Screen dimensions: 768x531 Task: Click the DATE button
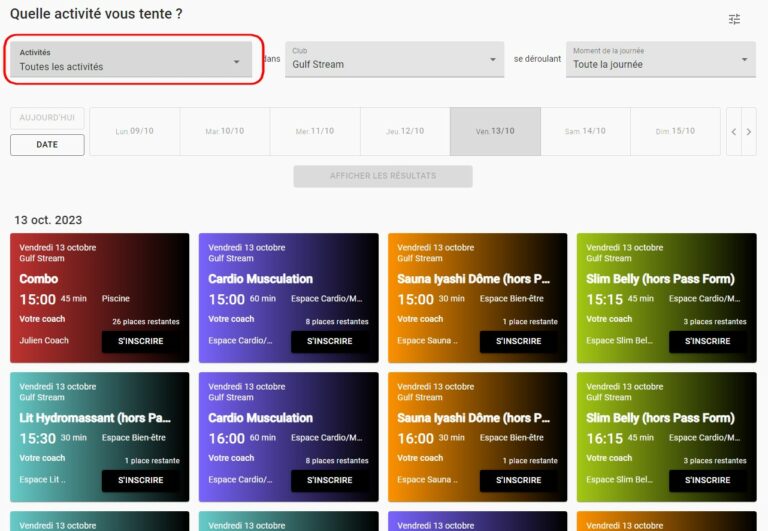[x=47, y=145]
